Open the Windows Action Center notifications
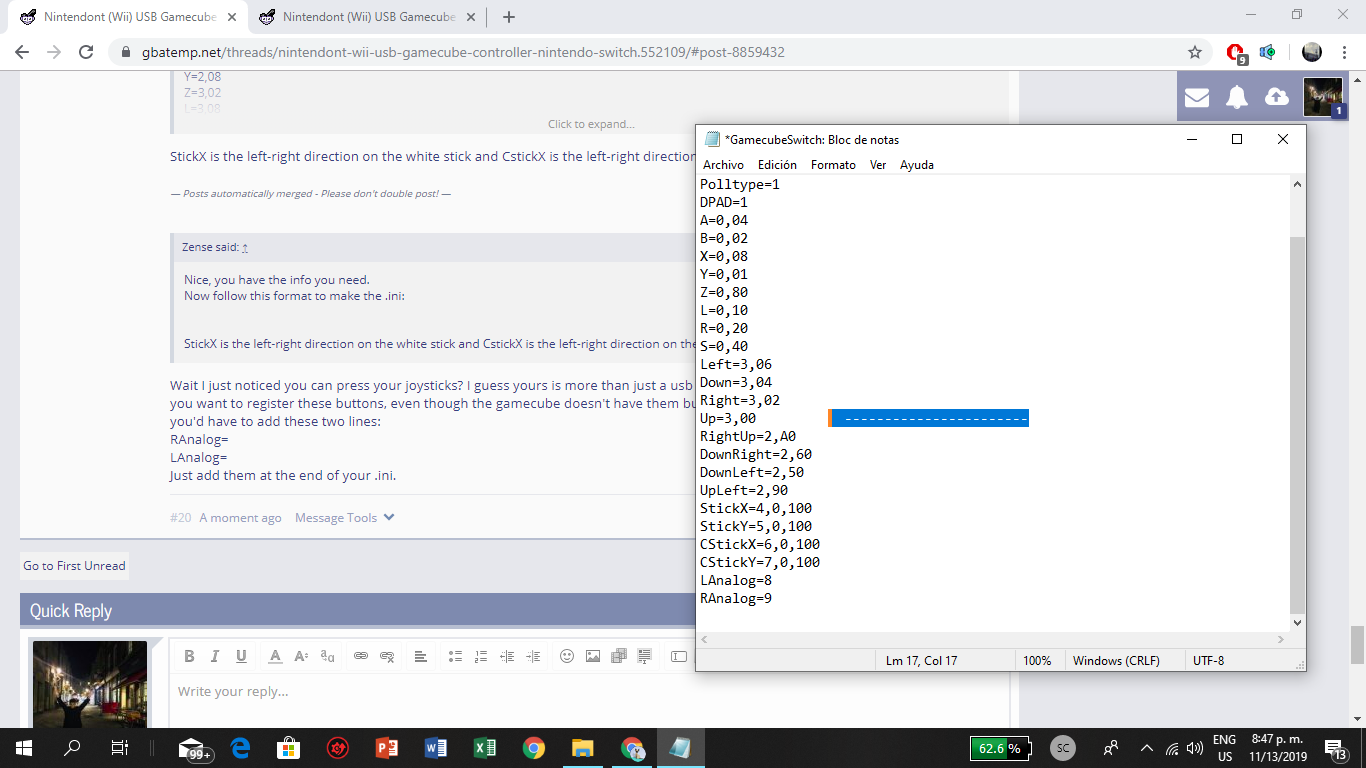 [1334, 748]
